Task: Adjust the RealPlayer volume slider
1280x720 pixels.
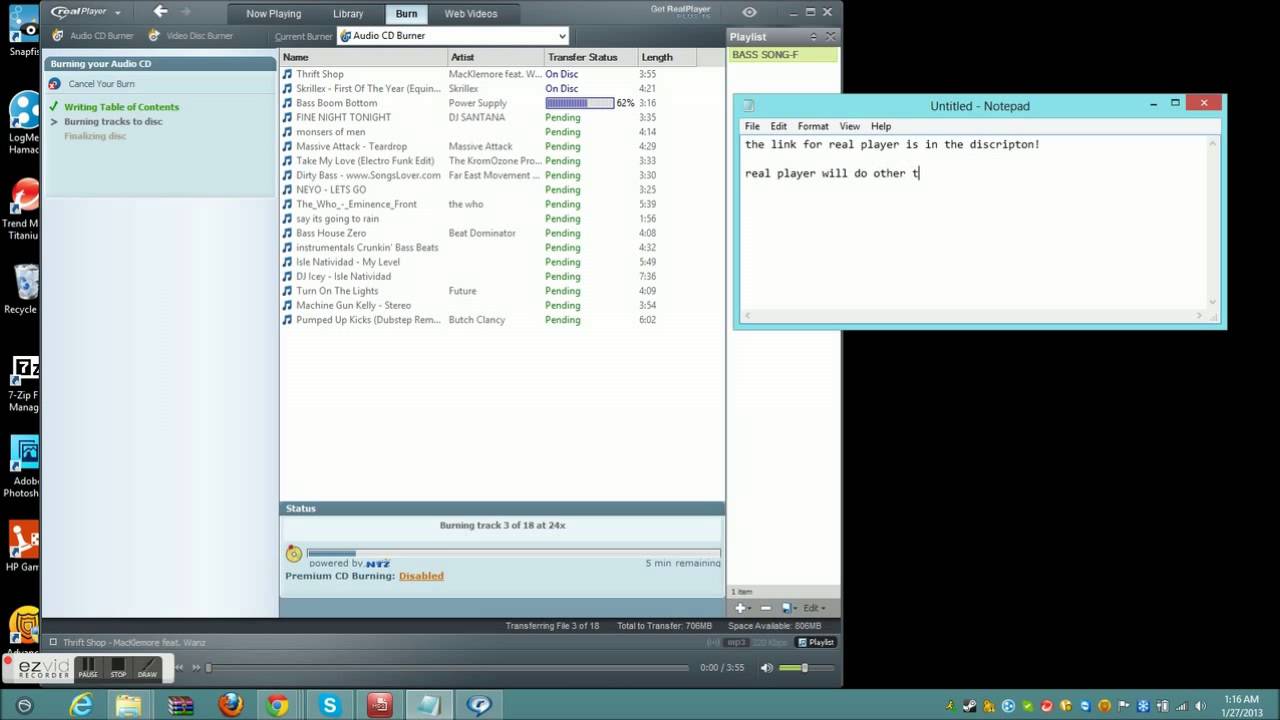Action: point(806,667)
